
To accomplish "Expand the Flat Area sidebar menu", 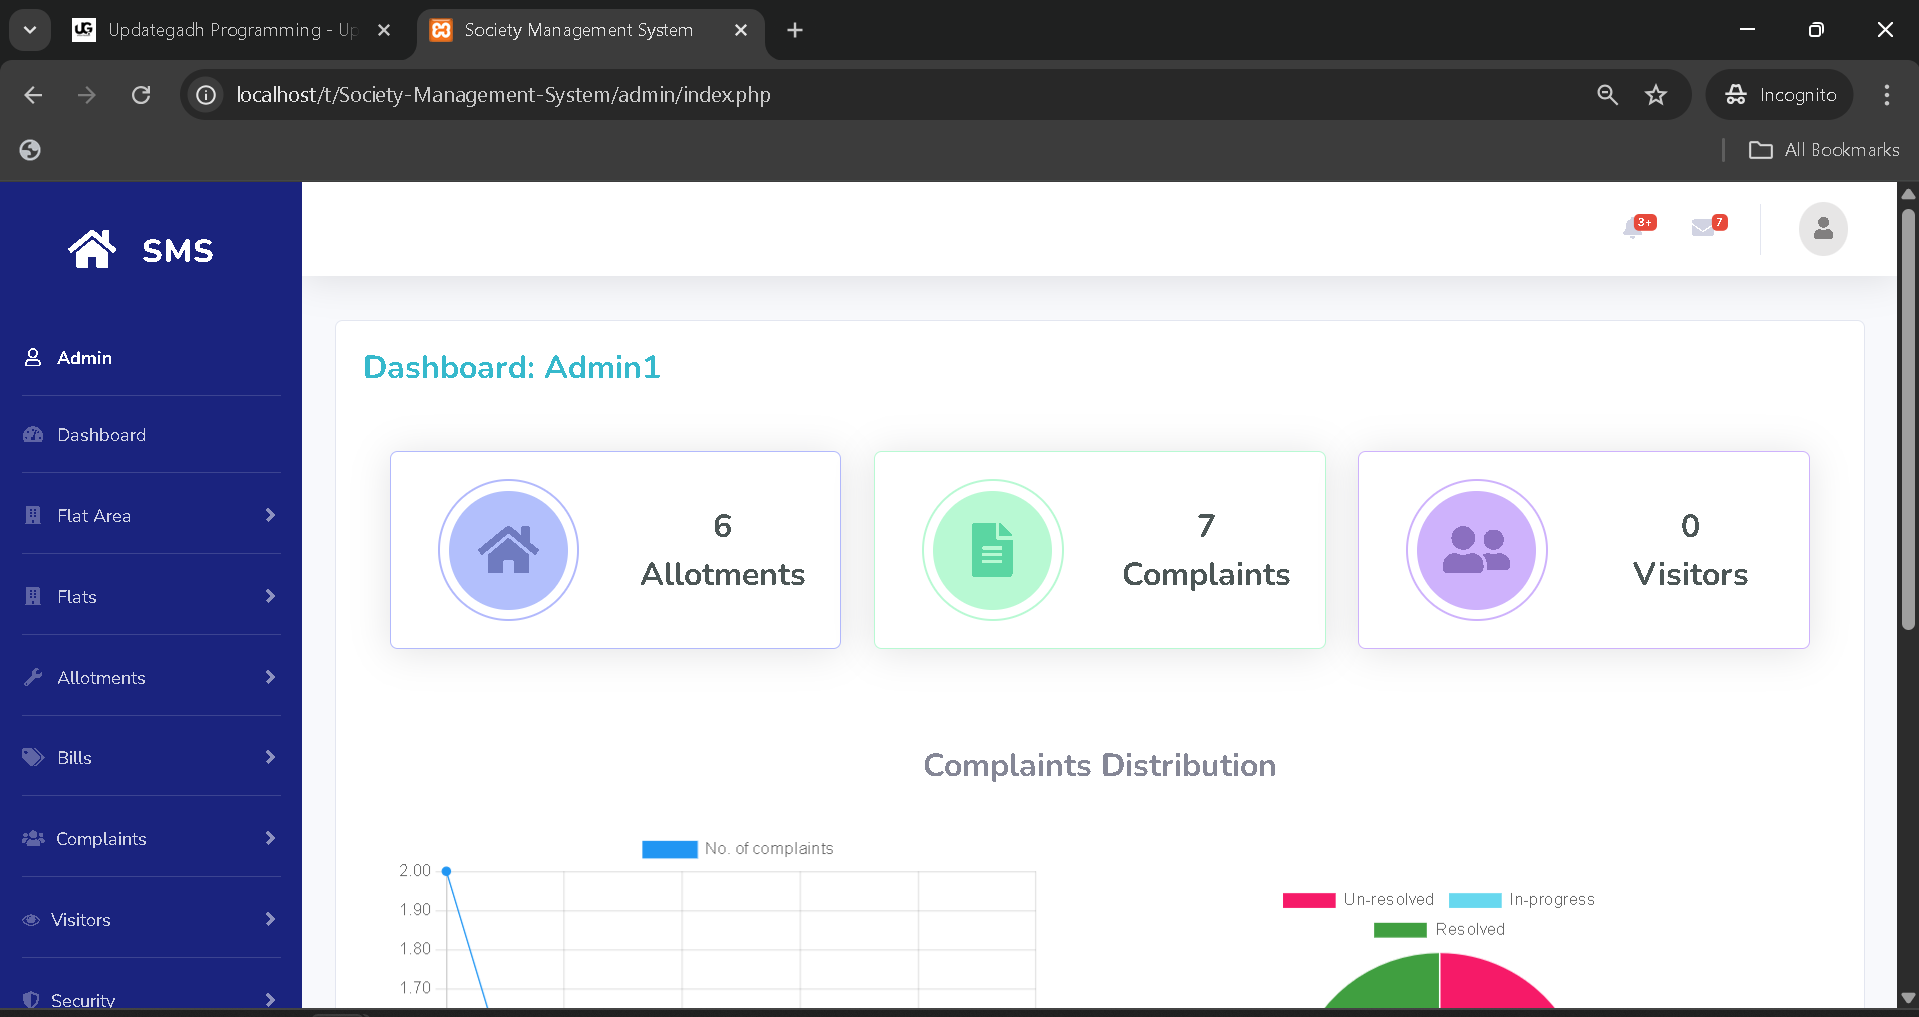I will 150,516.
